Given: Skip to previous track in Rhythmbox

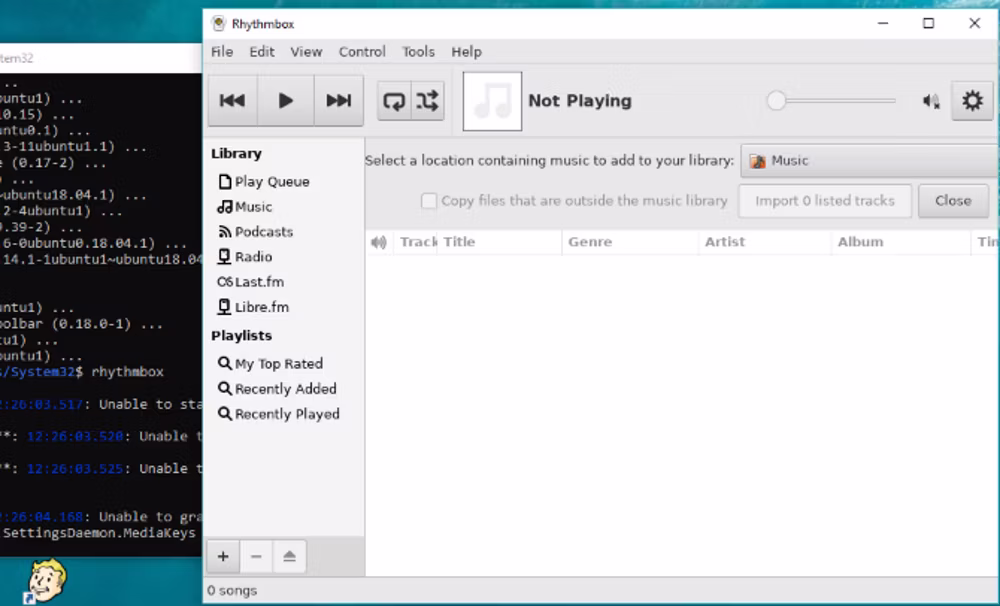Looking at the screenshot, I should coord(232,100).
